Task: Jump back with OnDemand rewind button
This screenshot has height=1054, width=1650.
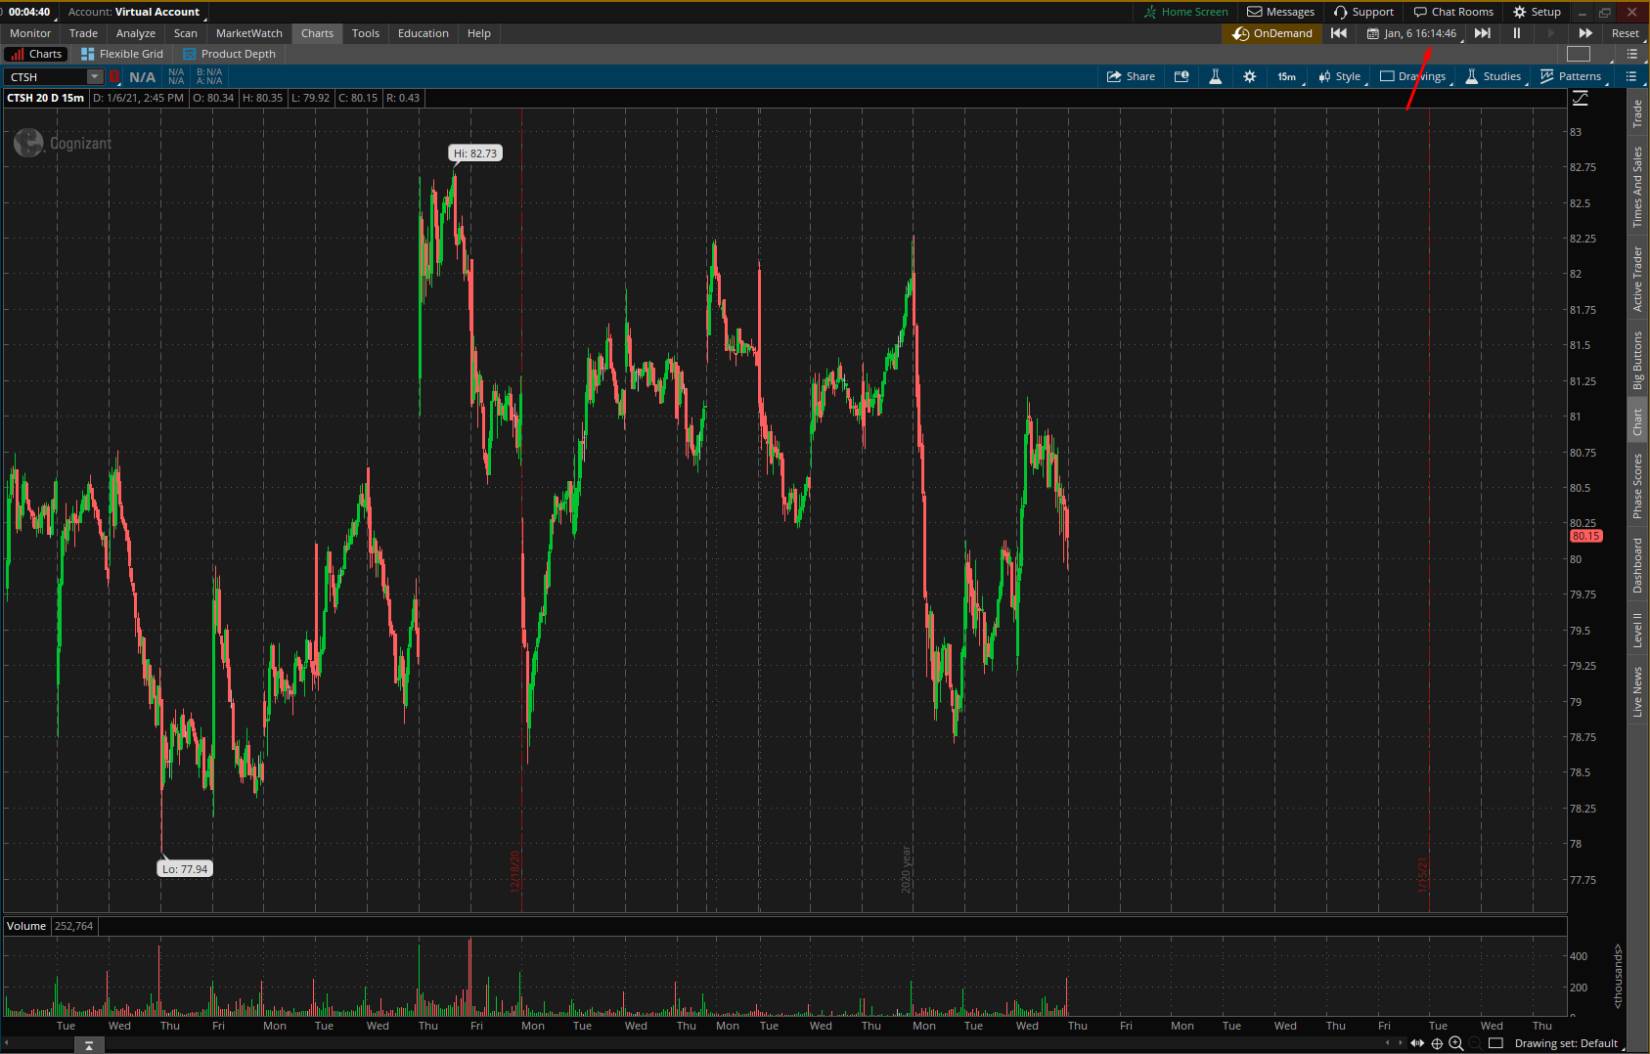Action: click(1338, 33)
